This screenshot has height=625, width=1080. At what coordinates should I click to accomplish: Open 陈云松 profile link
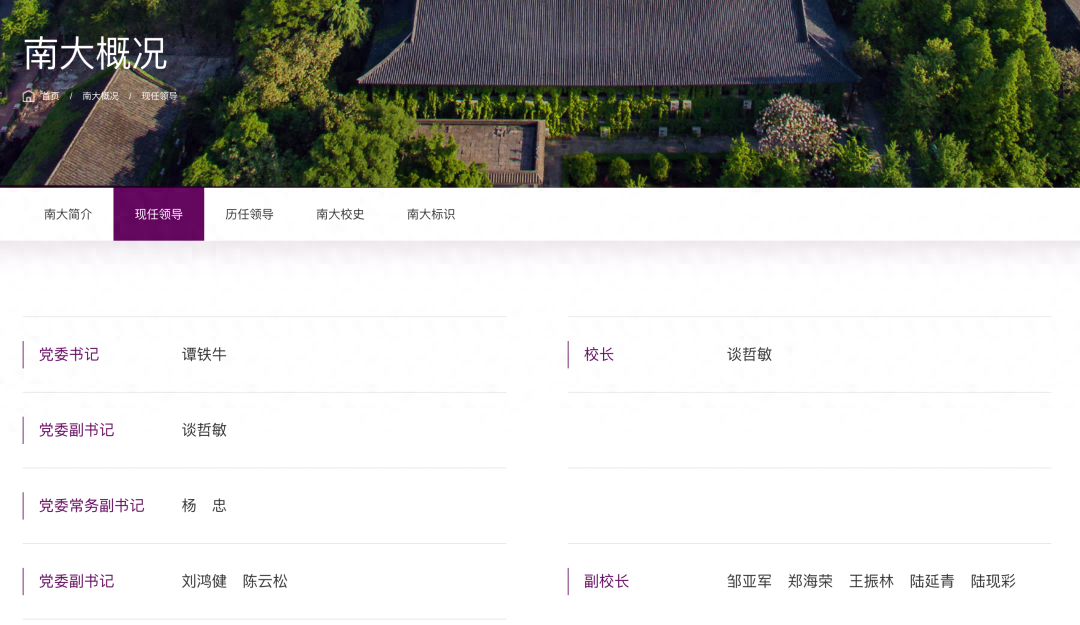pyautogui.click(x=265, y=582)
